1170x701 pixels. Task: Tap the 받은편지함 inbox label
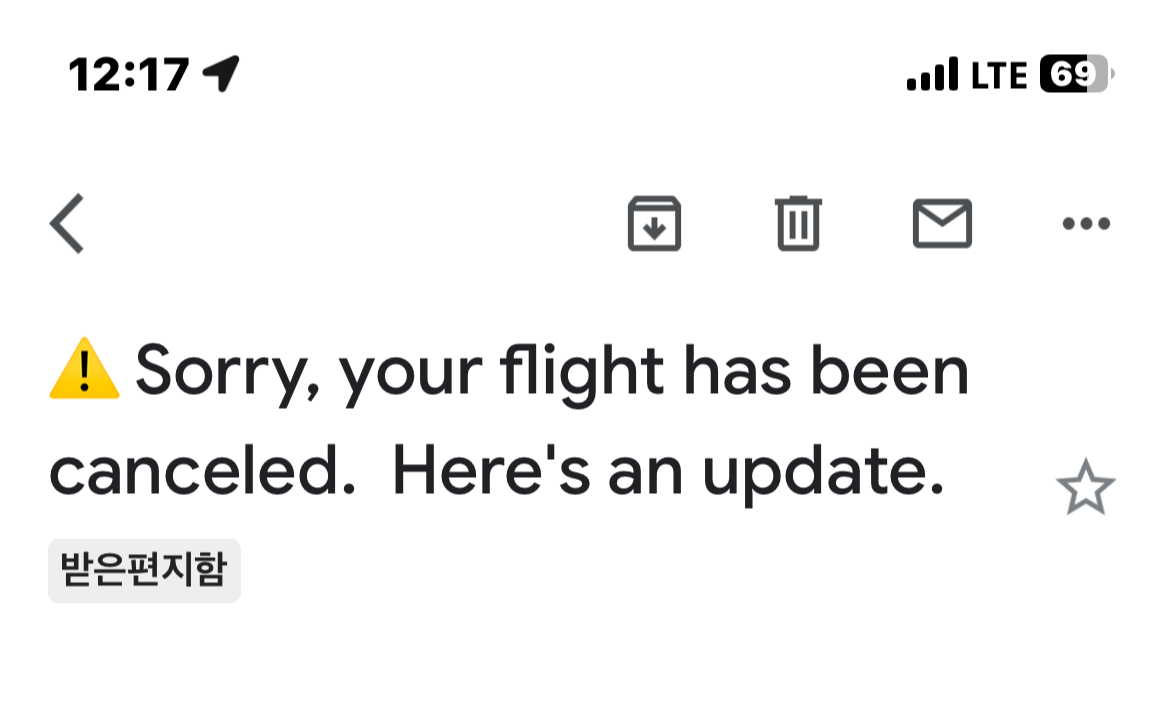click(x=144, y=572)
